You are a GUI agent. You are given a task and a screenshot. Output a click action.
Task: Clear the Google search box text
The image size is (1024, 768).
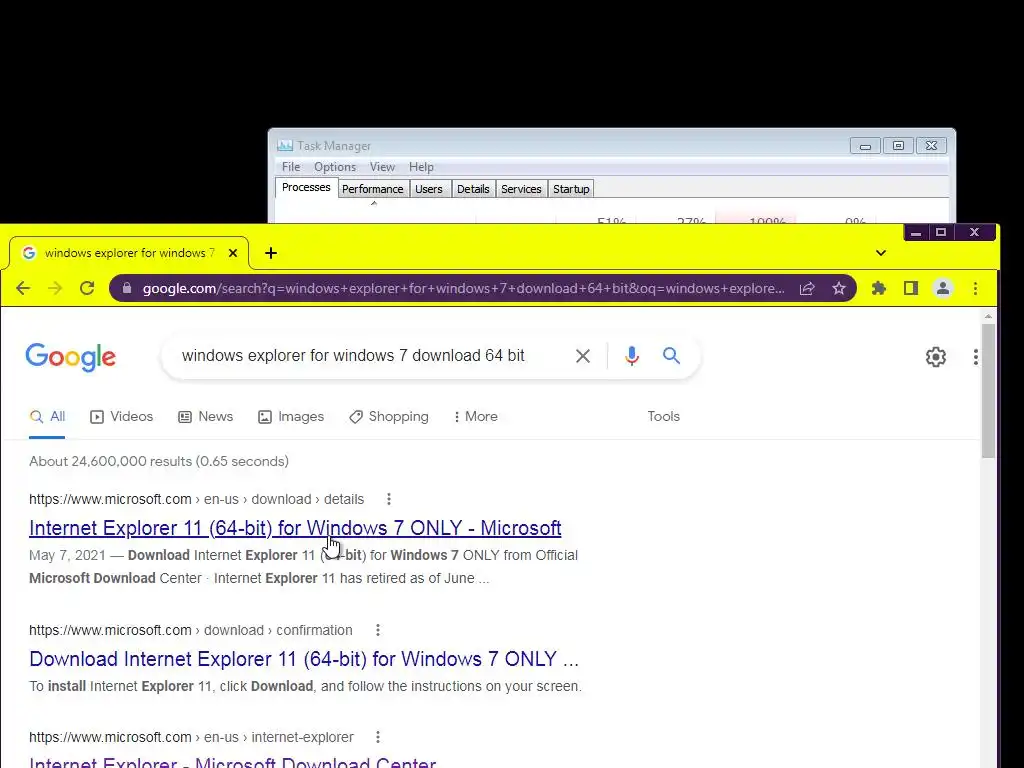583,356
